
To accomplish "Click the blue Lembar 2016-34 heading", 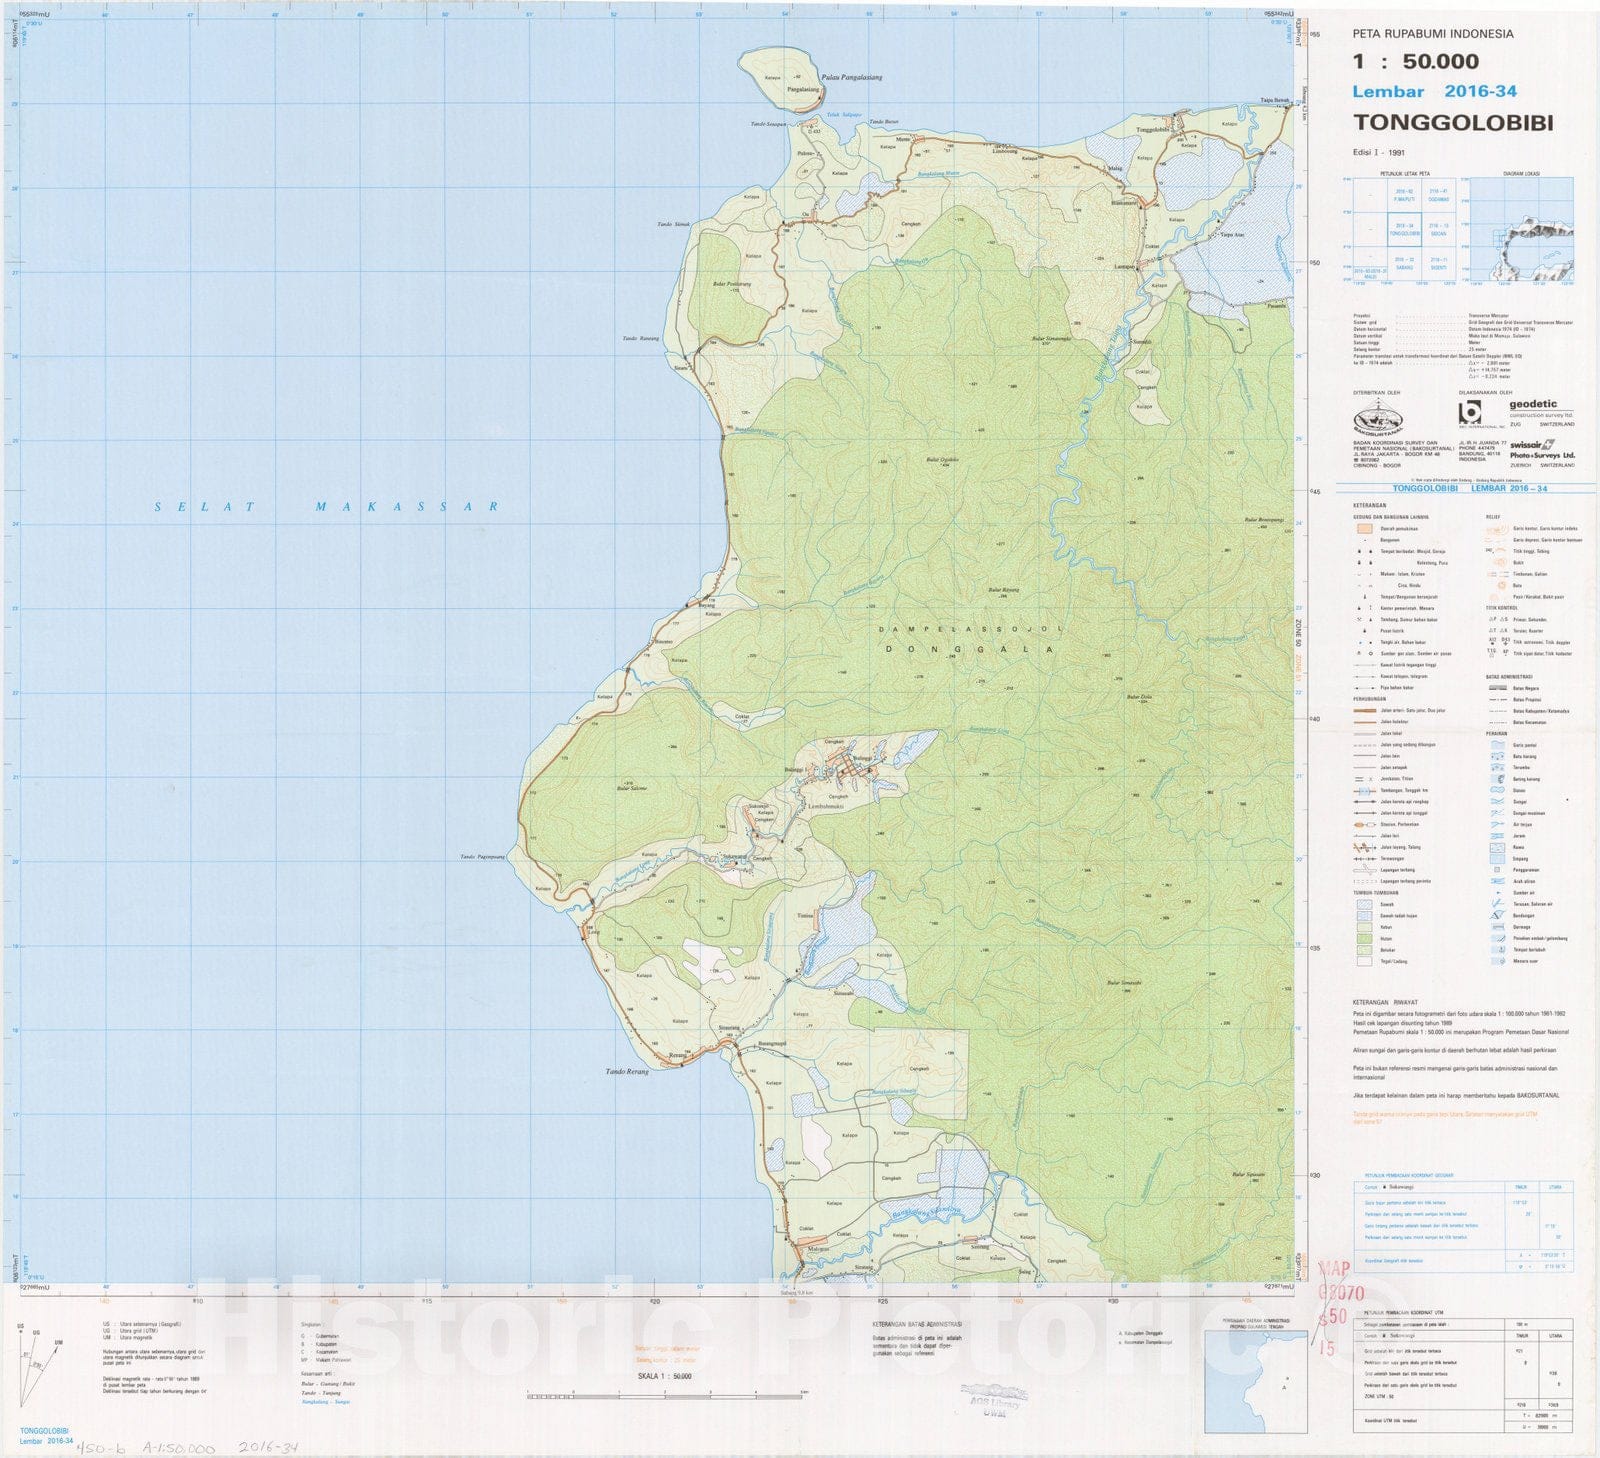I will (1434, 91).
